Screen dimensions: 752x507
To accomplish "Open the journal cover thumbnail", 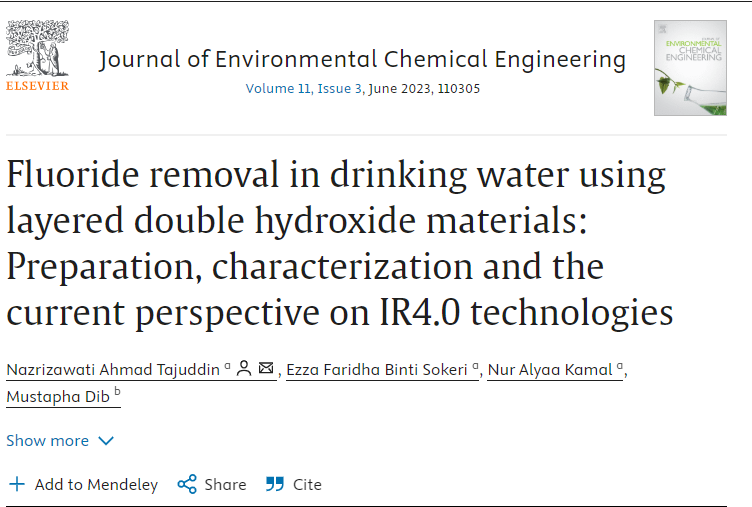I will click(690, 67).
